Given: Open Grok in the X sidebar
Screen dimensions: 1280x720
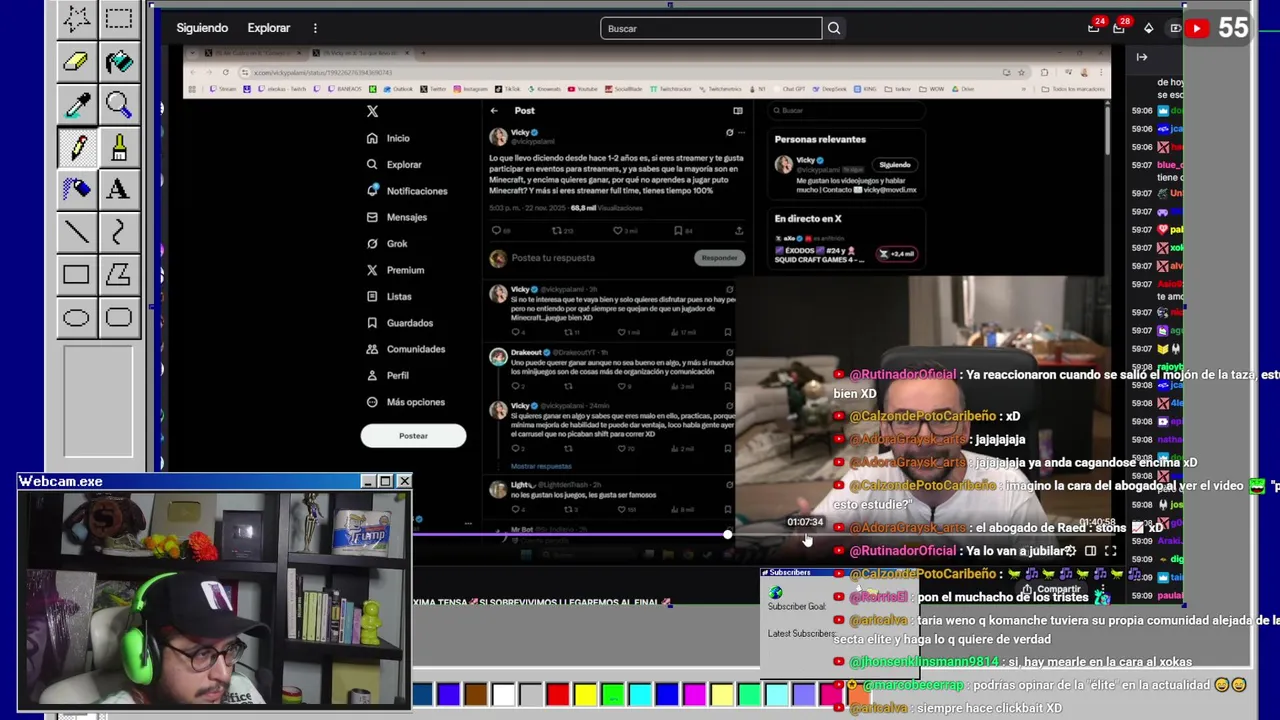Looking at the screenshot, I should click(x=387, y=243).
